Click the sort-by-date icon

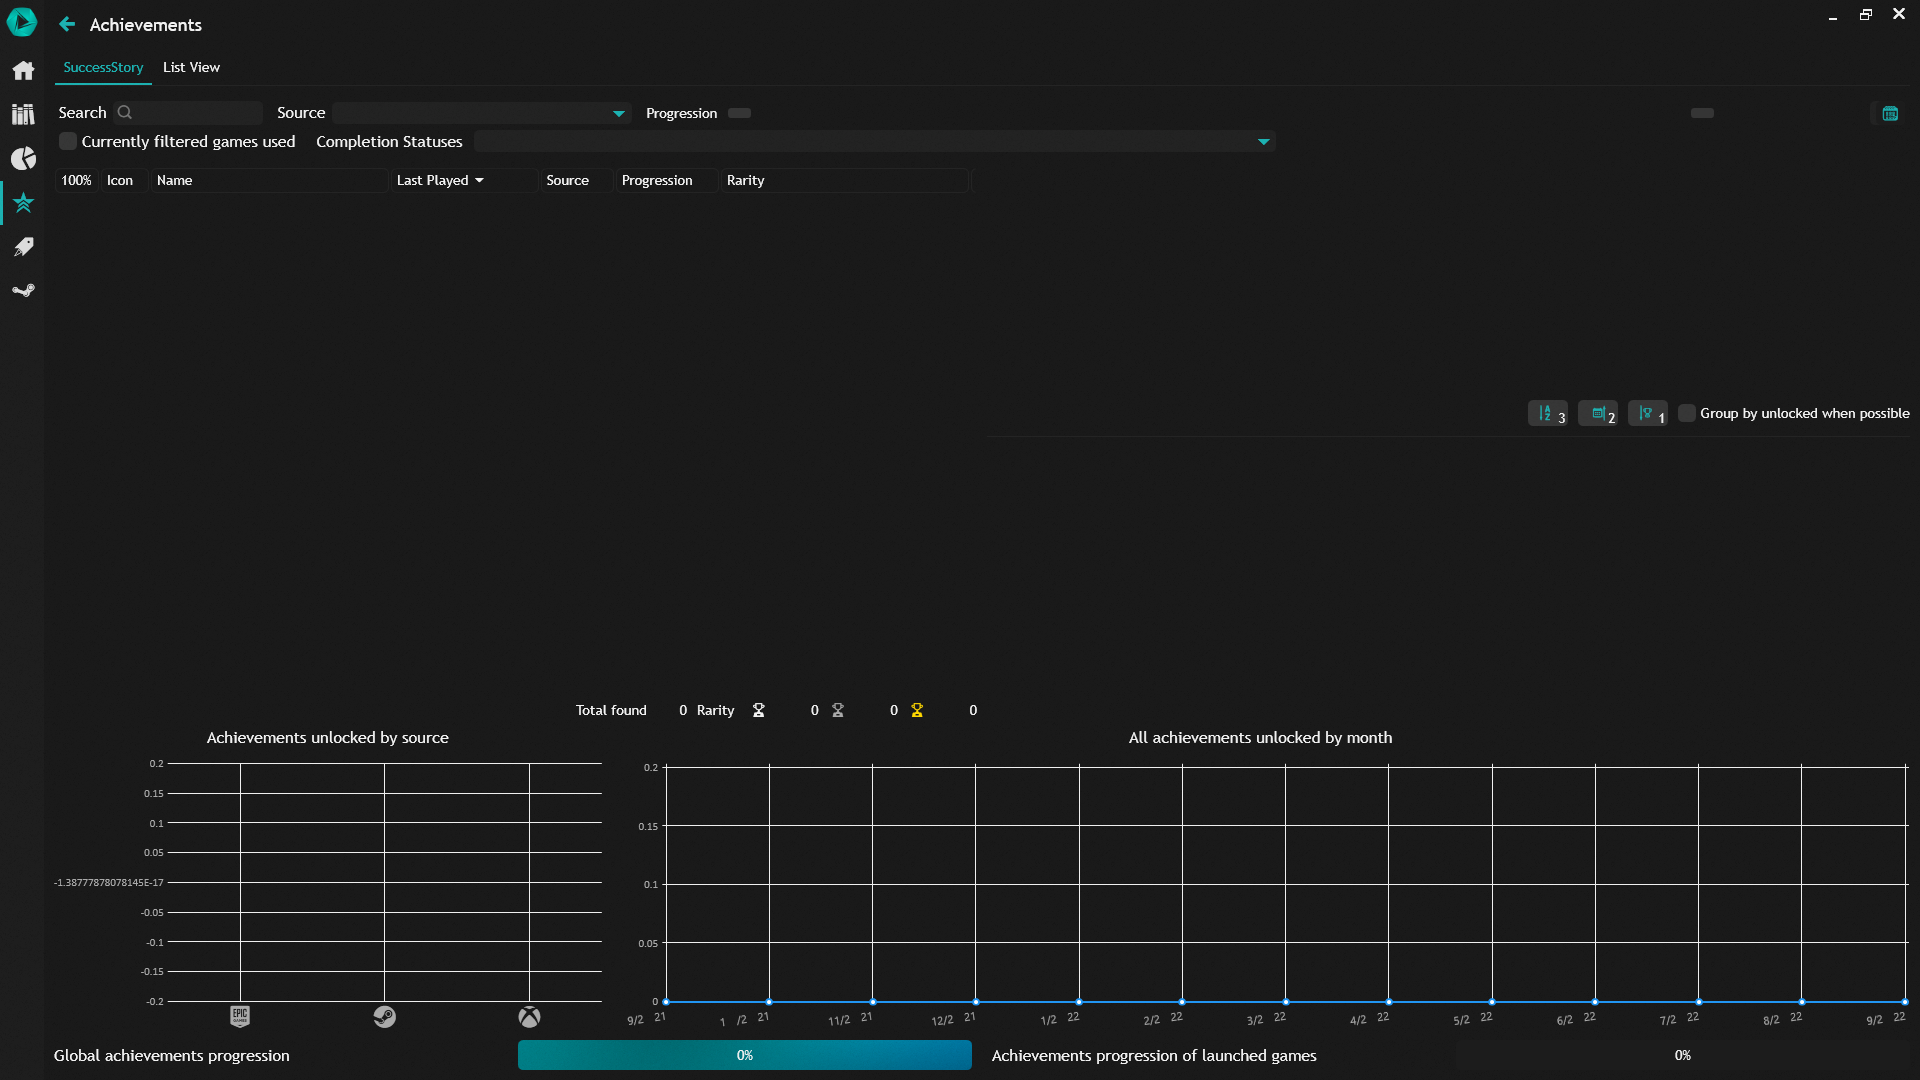[1598, 413]
